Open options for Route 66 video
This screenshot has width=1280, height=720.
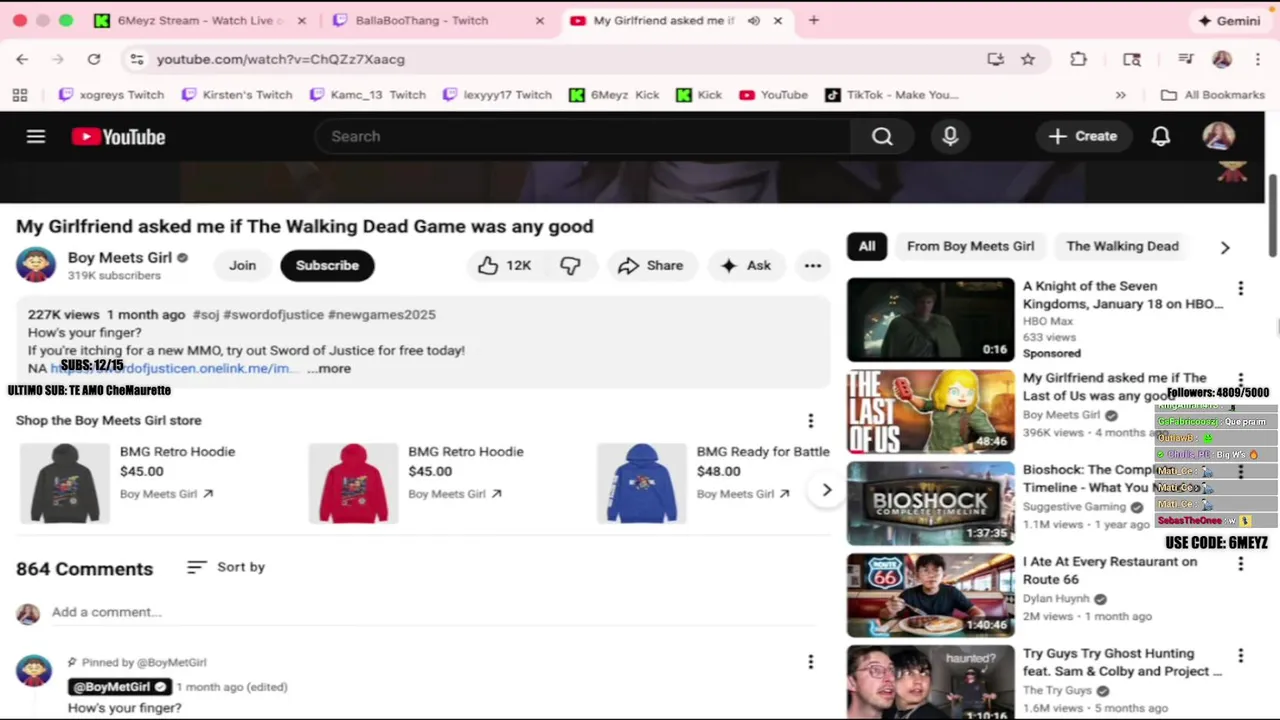point(1240,564)
